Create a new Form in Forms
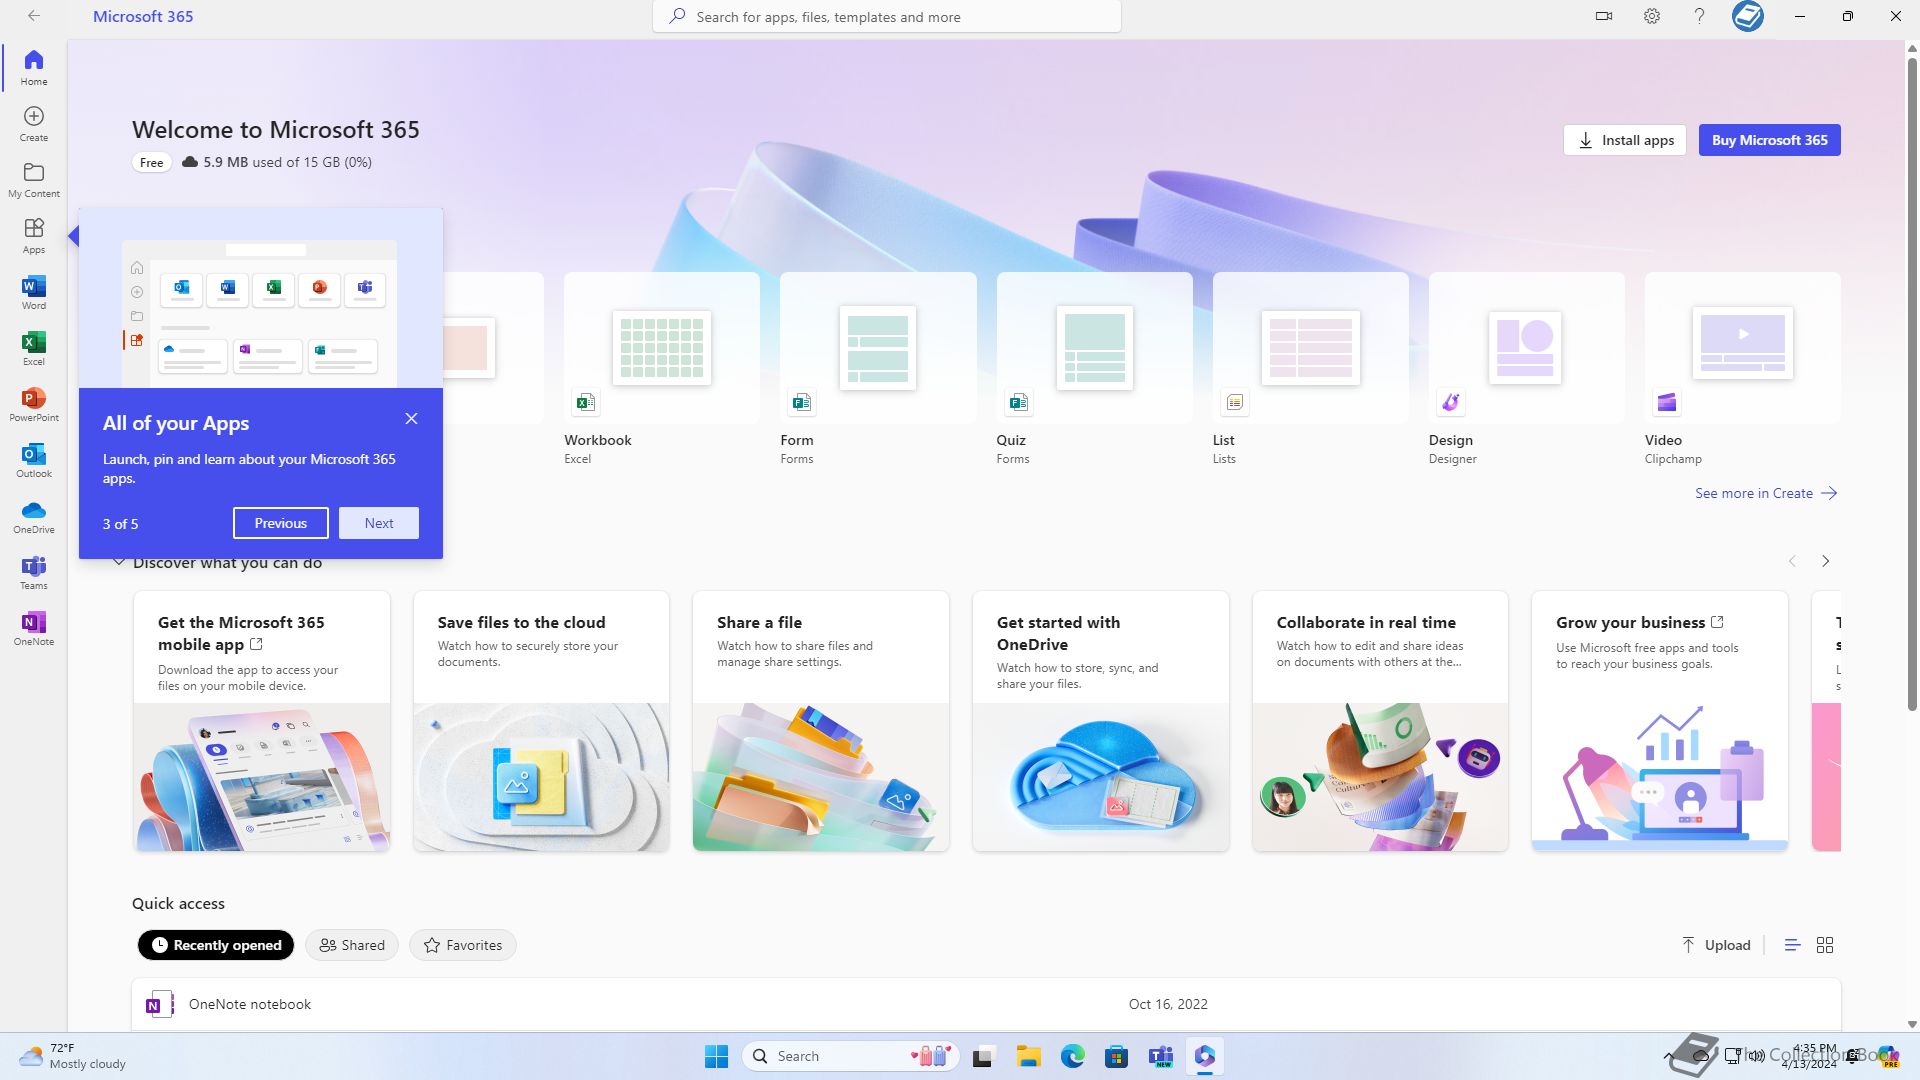The height and width of the screenshot is (1080, 1920). [878, 369]
